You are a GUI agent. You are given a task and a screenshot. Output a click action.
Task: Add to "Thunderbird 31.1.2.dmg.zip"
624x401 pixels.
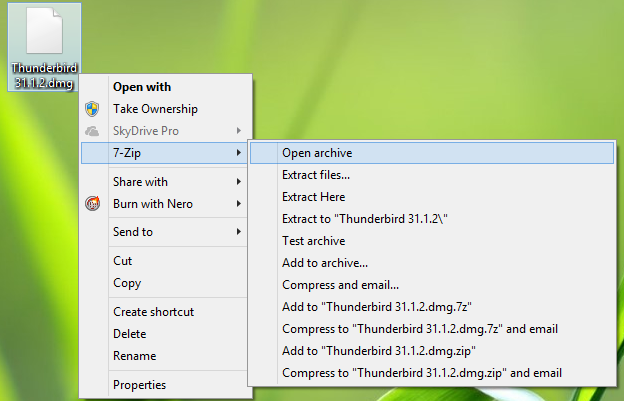tap(378, 351)
